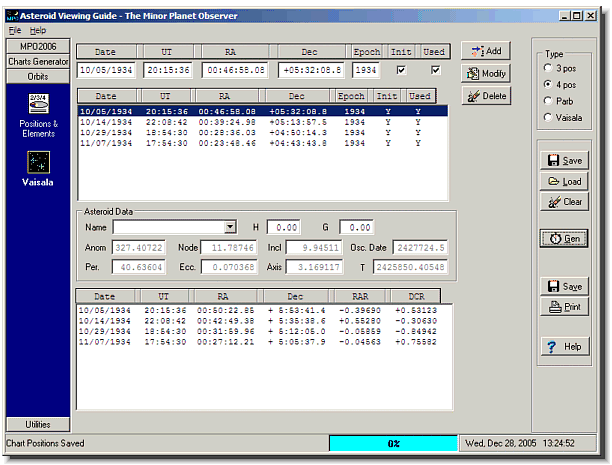Switch to Utilities sidebar section

coord(38,424)
